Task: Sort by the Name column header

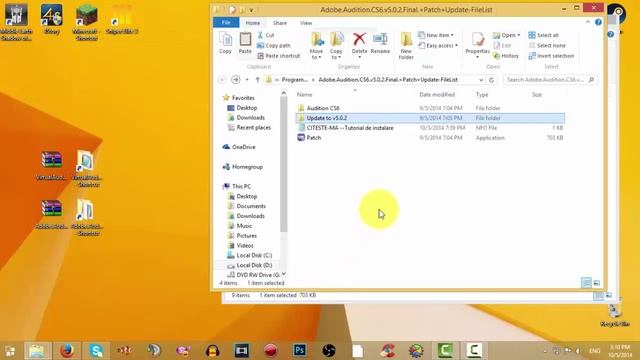Action: tap(304, 94)
